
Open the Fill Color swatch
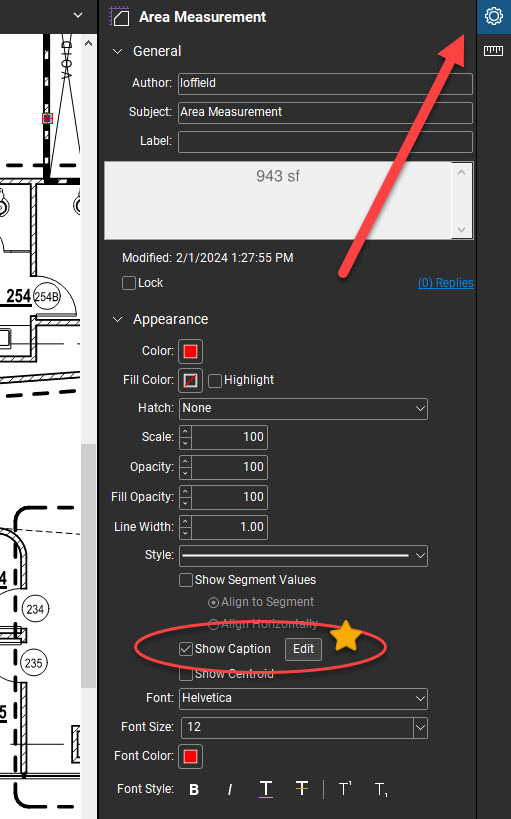tap(190, 380)
